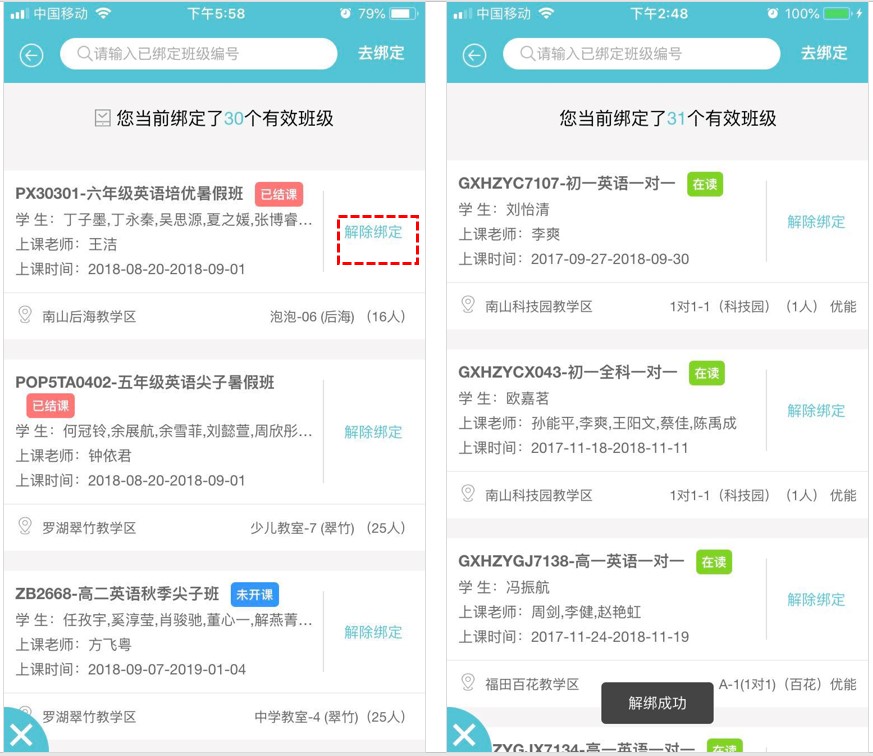Unbind class GXHZYGJ7138 via 解除绑定
Viewport: 873px width, 756px height.
click(816, 600)
